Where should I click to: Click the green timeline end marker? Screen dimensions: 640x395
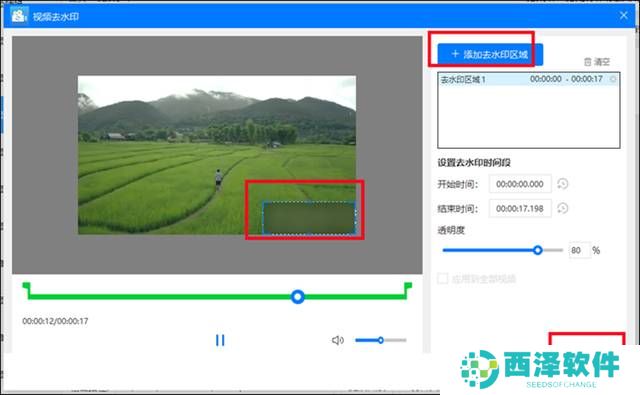pyautogui.click(x=407, y=290)
